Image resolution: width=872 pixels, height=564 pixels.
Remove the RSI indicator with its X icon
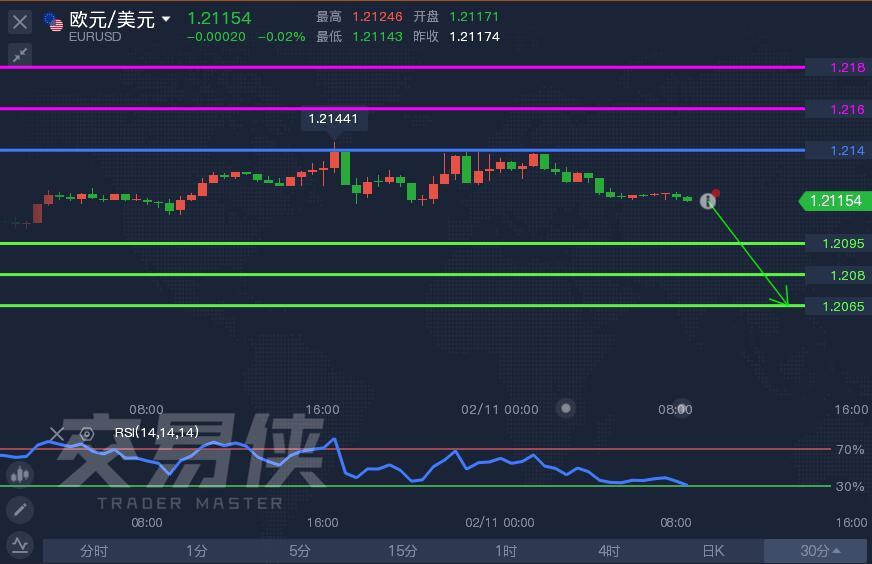click(x=57, y=434)
